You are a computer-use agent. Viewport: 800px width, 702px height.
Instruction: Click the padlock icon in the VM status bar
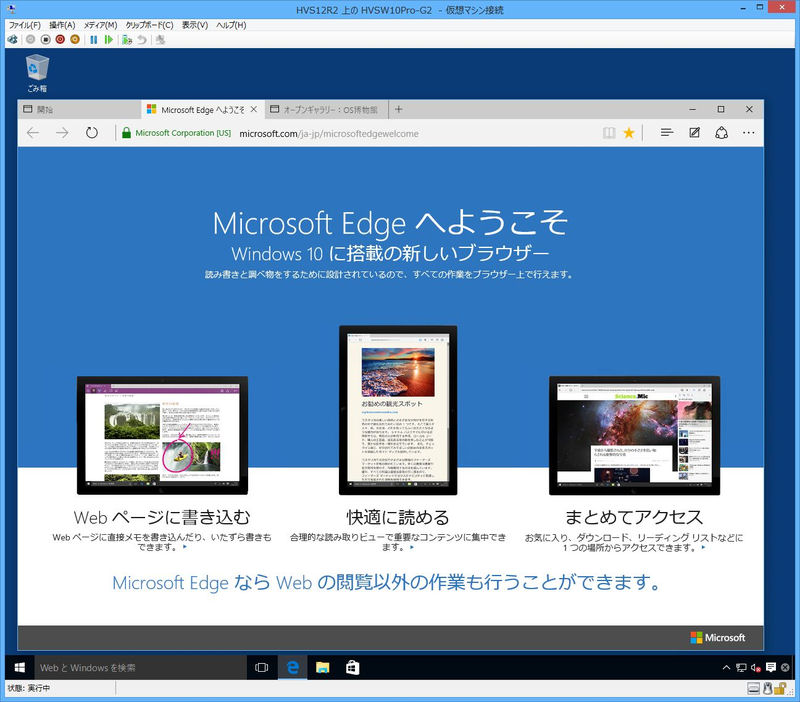coord(780,689)
